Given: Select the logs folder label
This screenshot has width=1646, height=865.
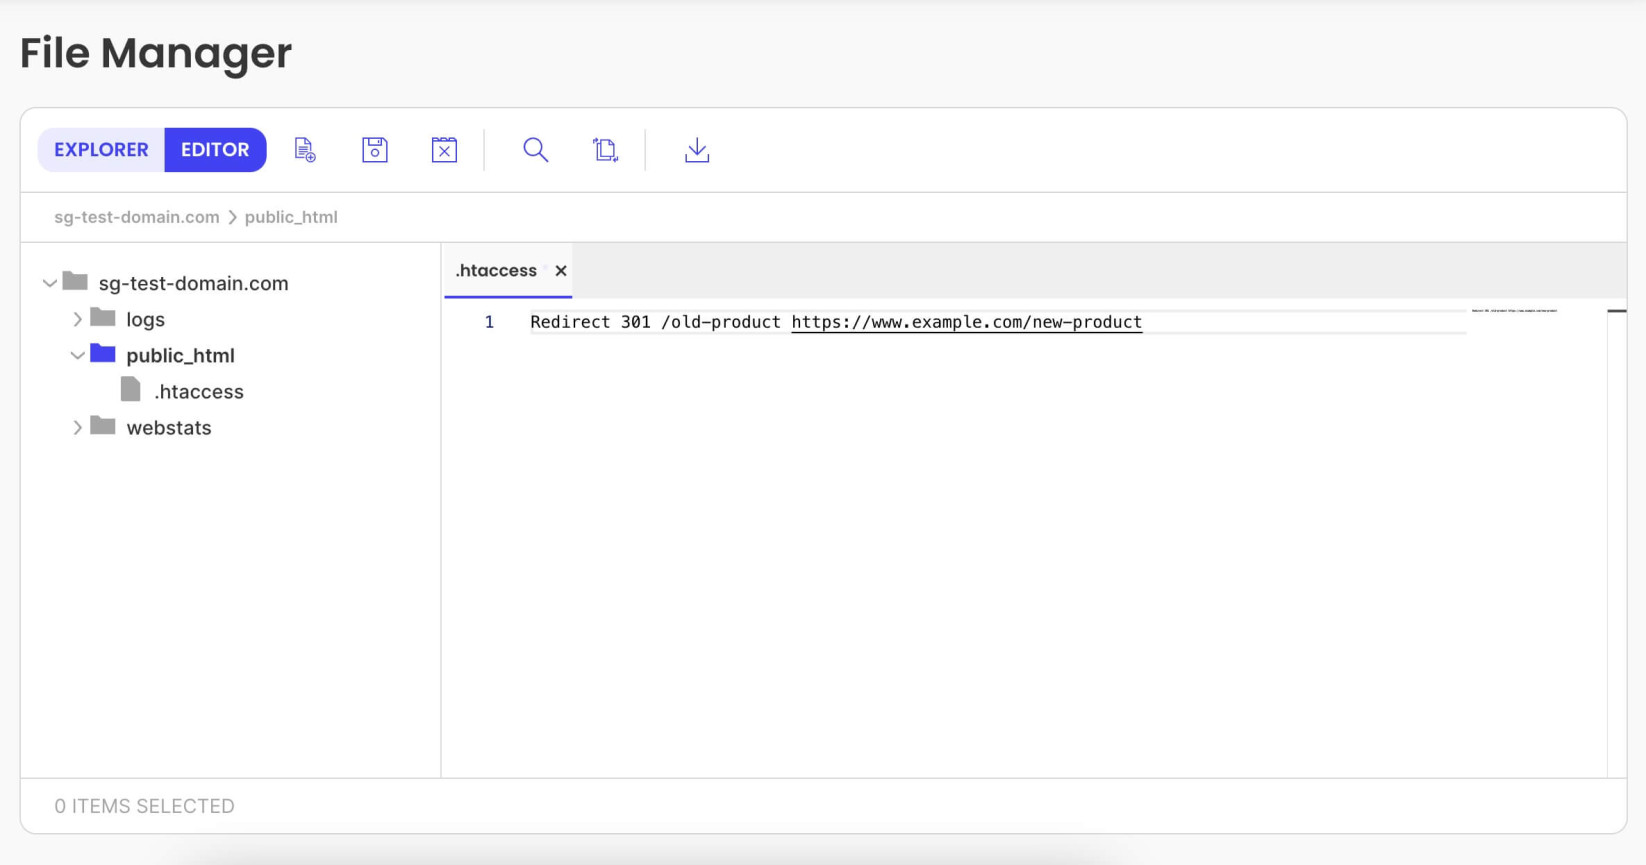Looking at the screenshot, I should (145, 319).
